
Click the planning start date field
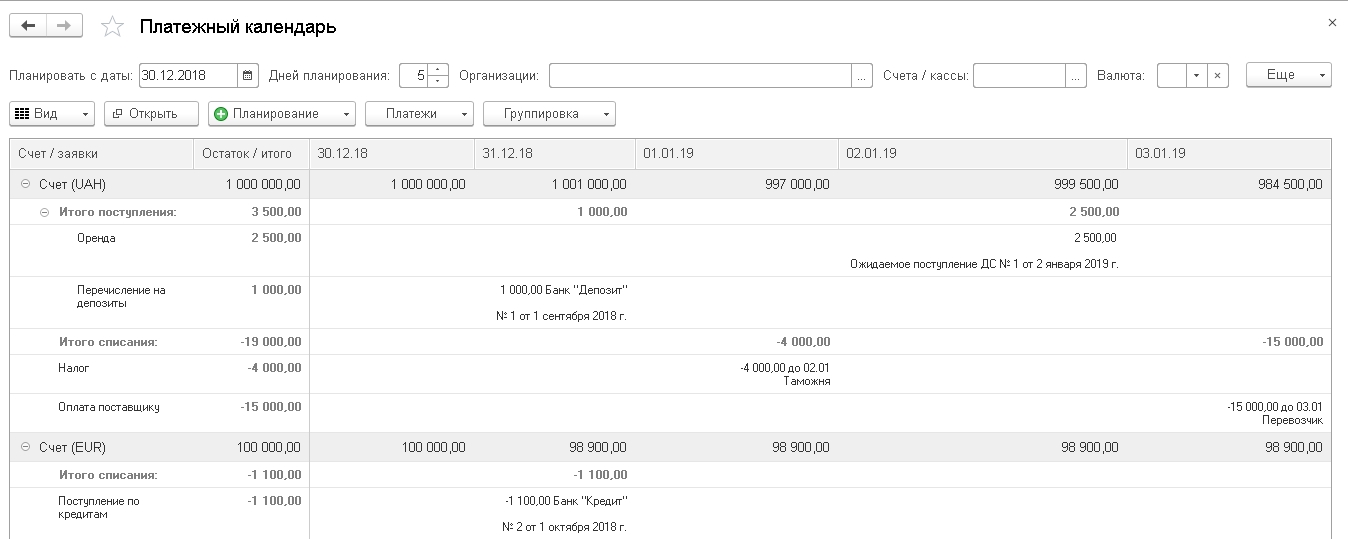tap(188, 75)
